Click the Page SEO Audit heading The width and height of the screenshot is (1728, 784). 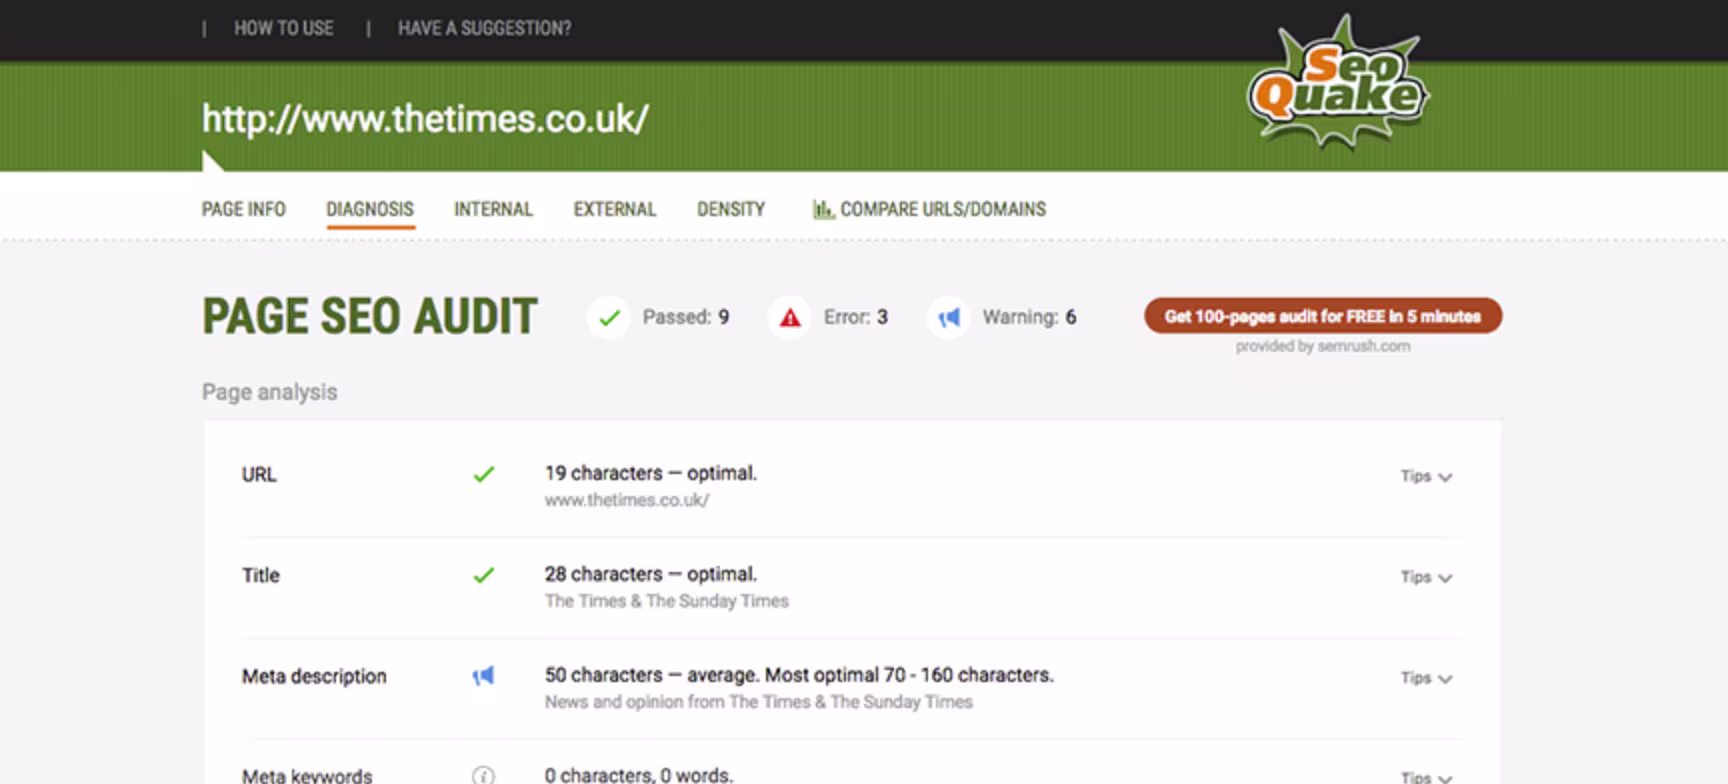[370, 317]
